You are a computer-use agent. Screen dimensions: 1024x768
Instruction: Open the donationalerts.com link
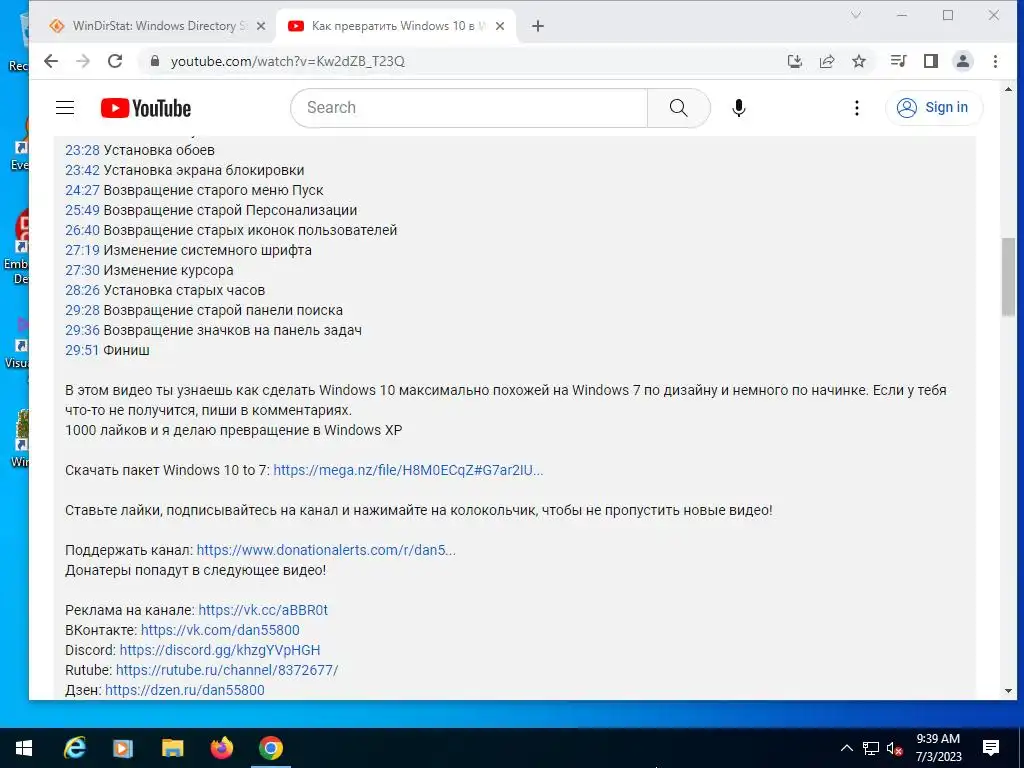click(326, 550)
